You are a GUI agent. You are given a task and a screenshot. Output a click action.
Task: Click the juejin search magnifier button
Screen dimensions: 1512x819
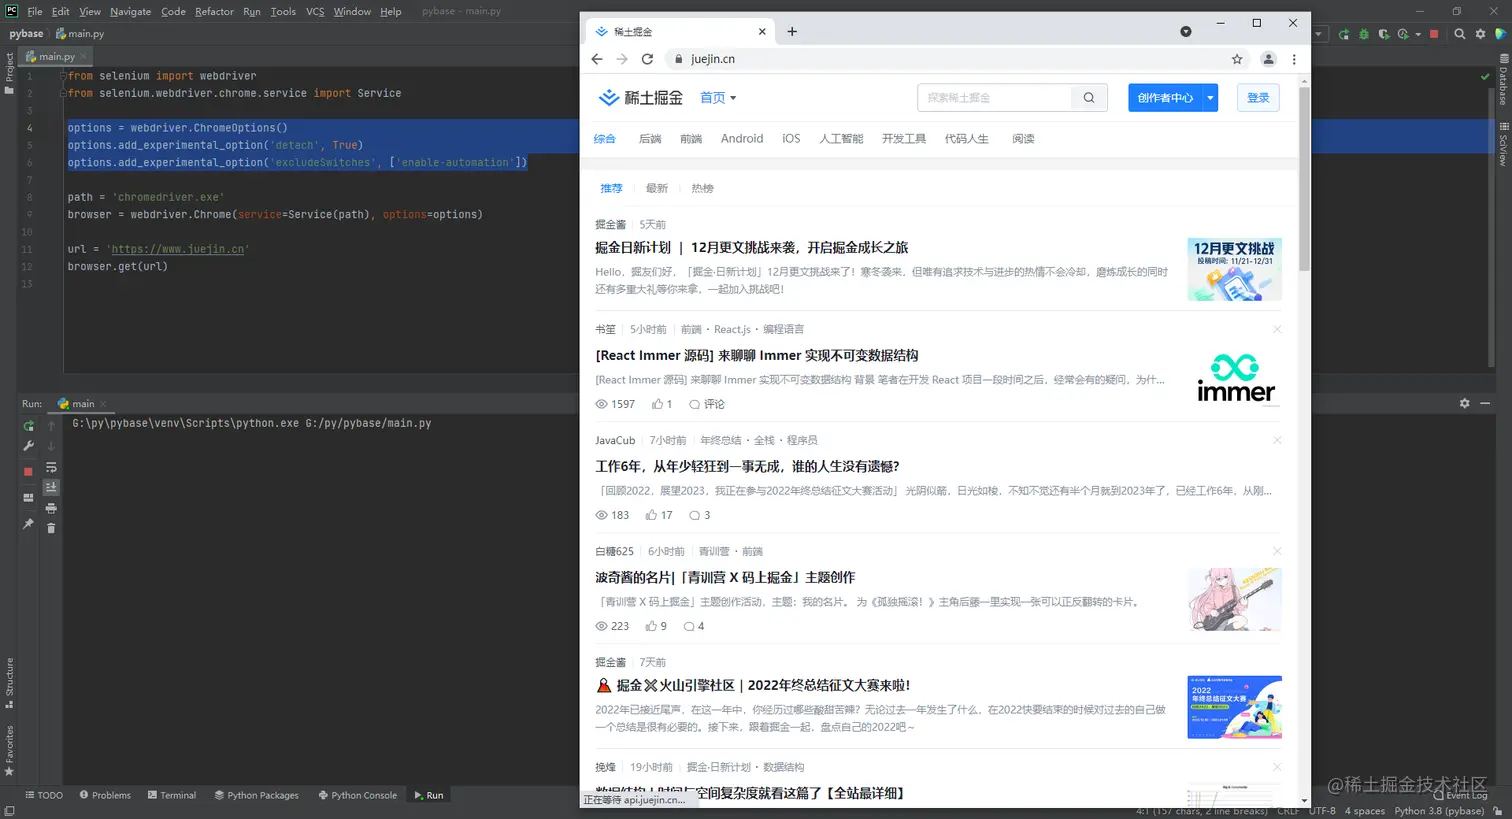[x=1089, y=98]
